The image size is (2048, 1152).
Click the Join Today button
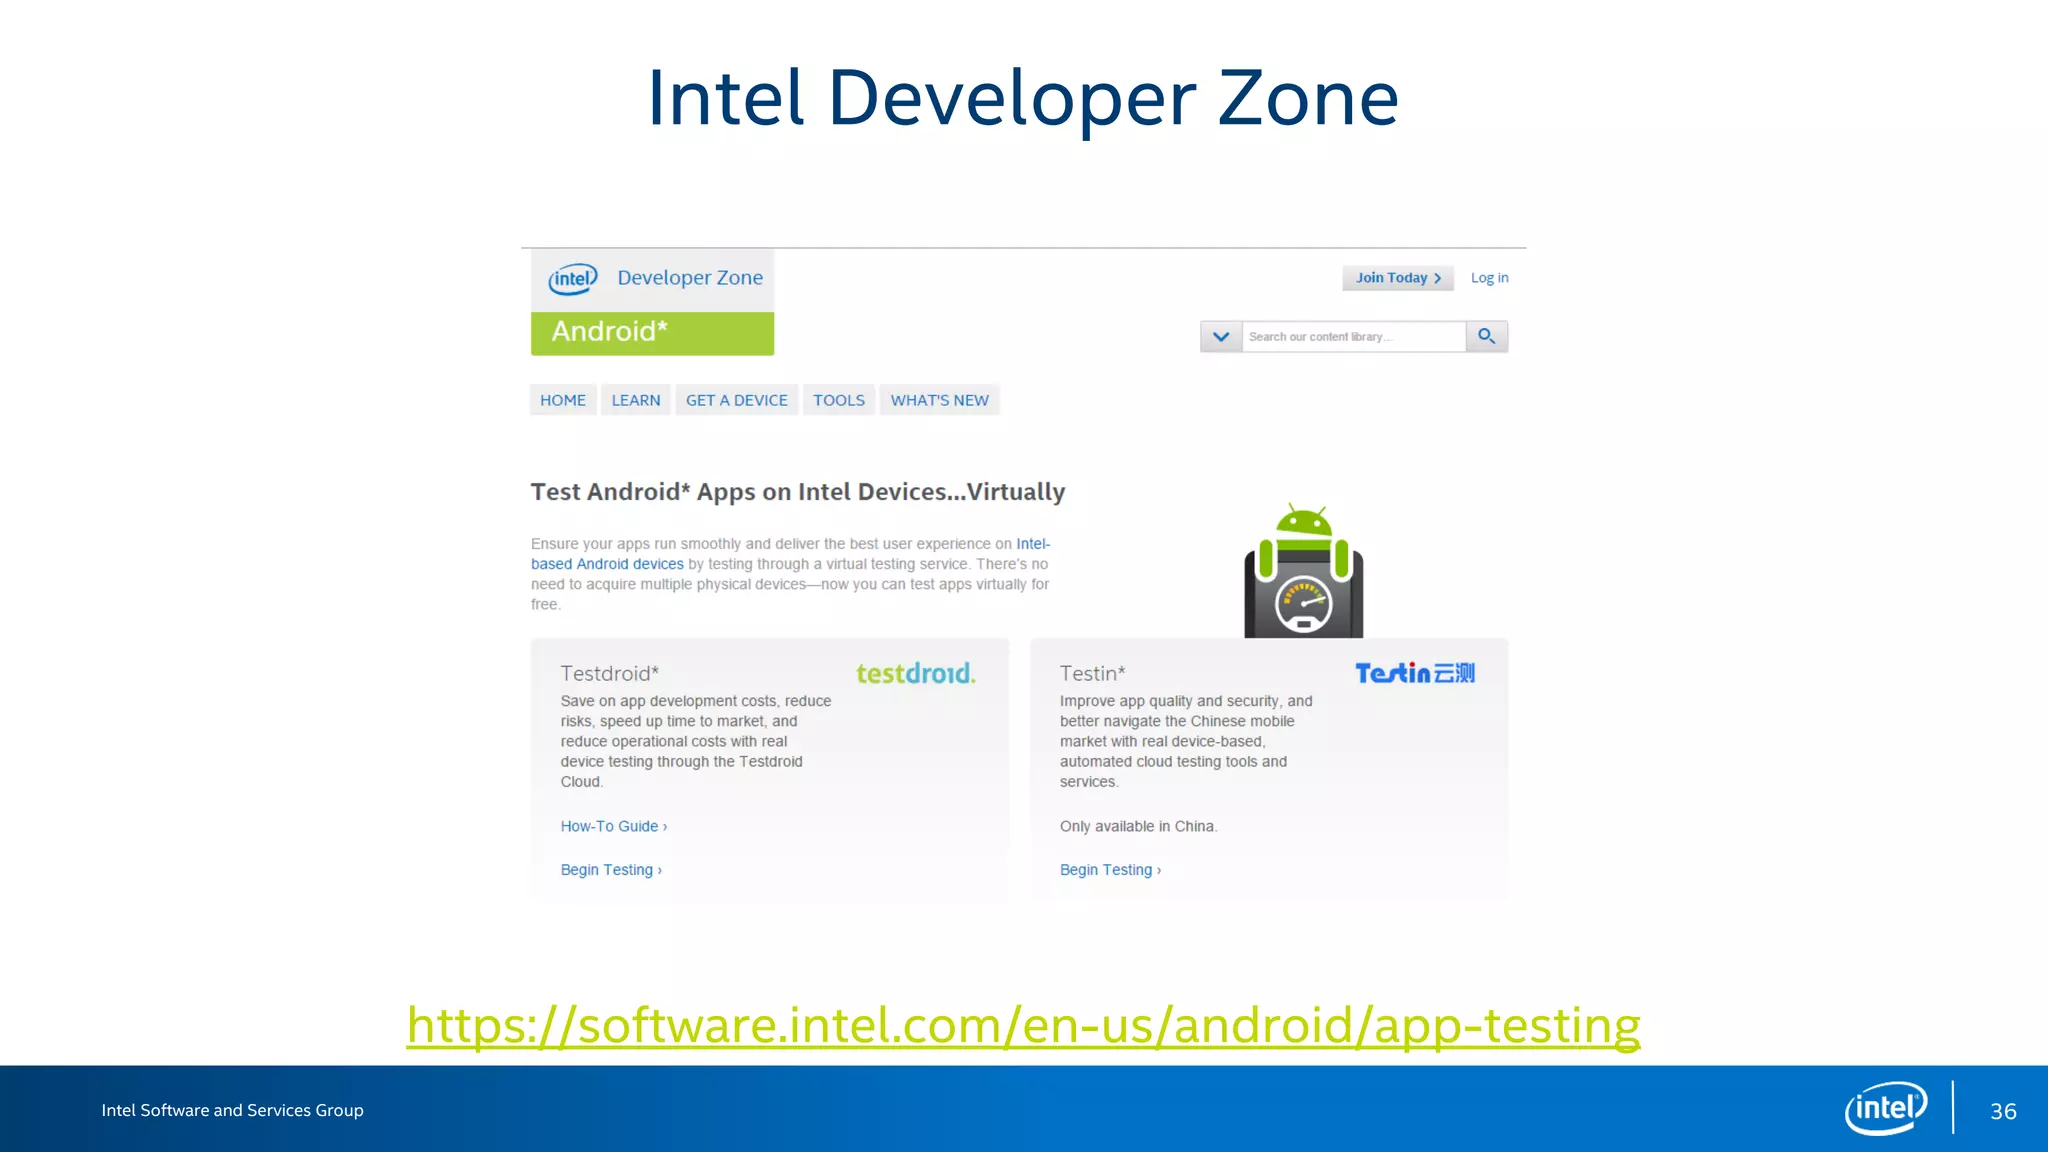click(x=1398, y=278)
